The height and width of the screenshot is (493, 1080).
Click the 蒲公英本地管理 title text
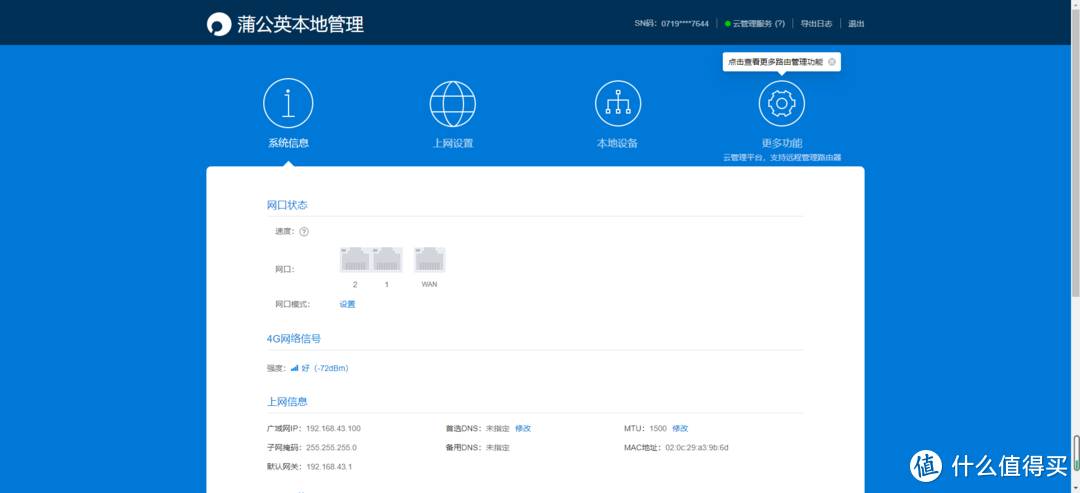pyautogui.click(x=300, y=24)
